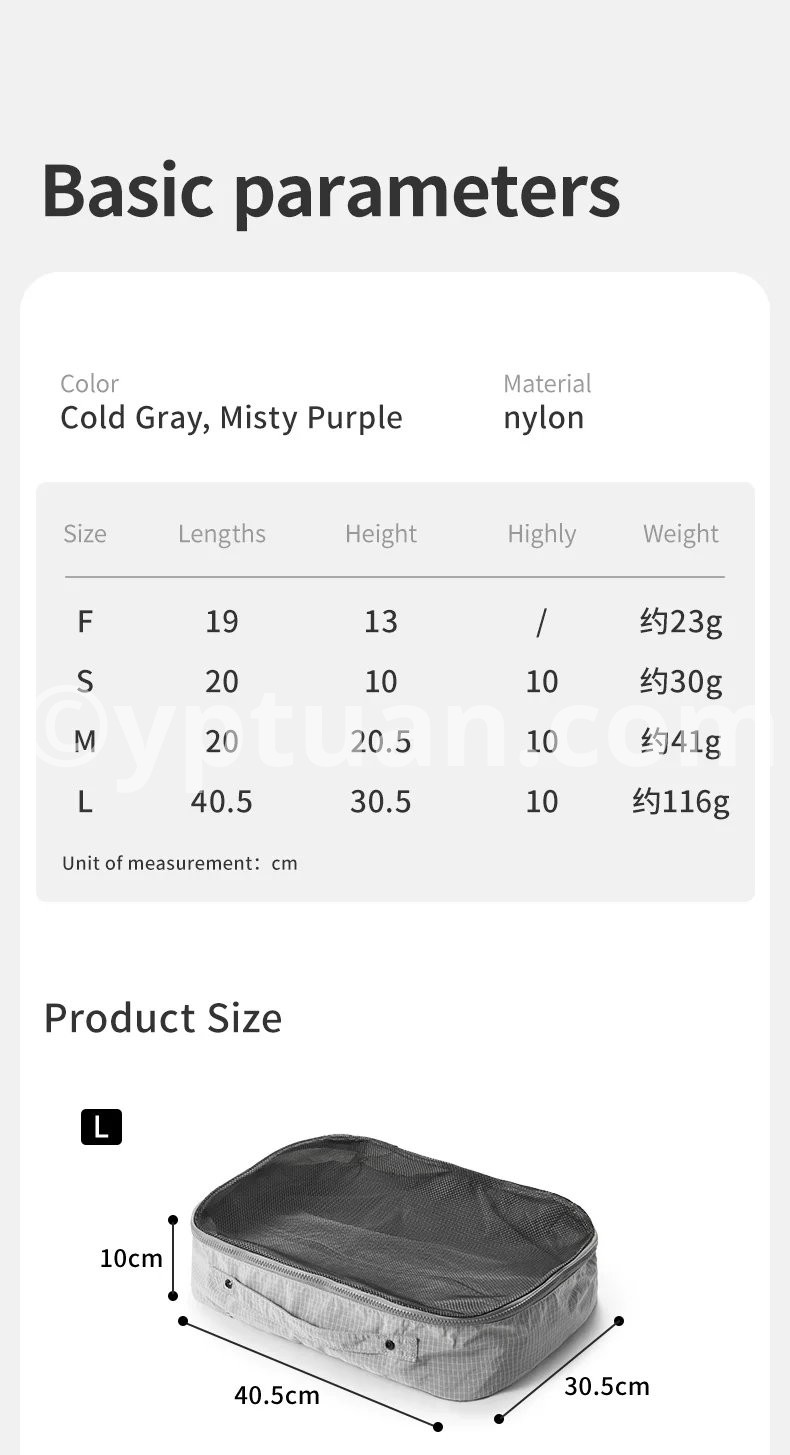This screenshot has height=1455, width=790.
Task: Click the 约116g weight value
Action: tap(680, 802)
